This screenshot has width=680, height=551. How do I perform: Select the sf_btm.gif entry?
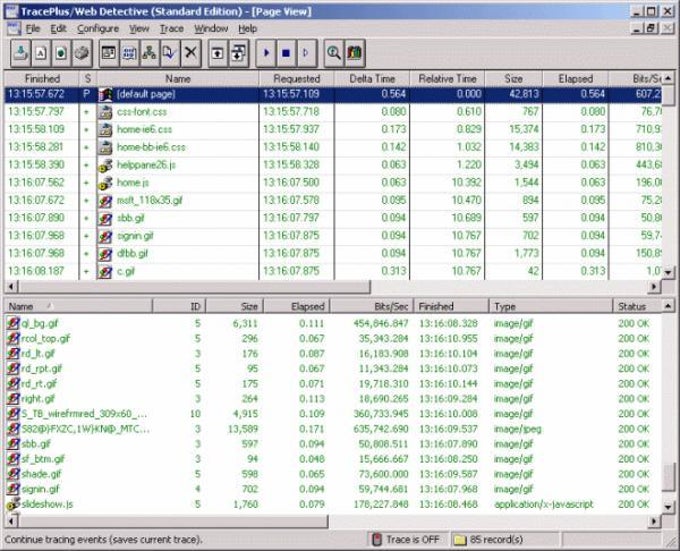[x=43, y=459]
